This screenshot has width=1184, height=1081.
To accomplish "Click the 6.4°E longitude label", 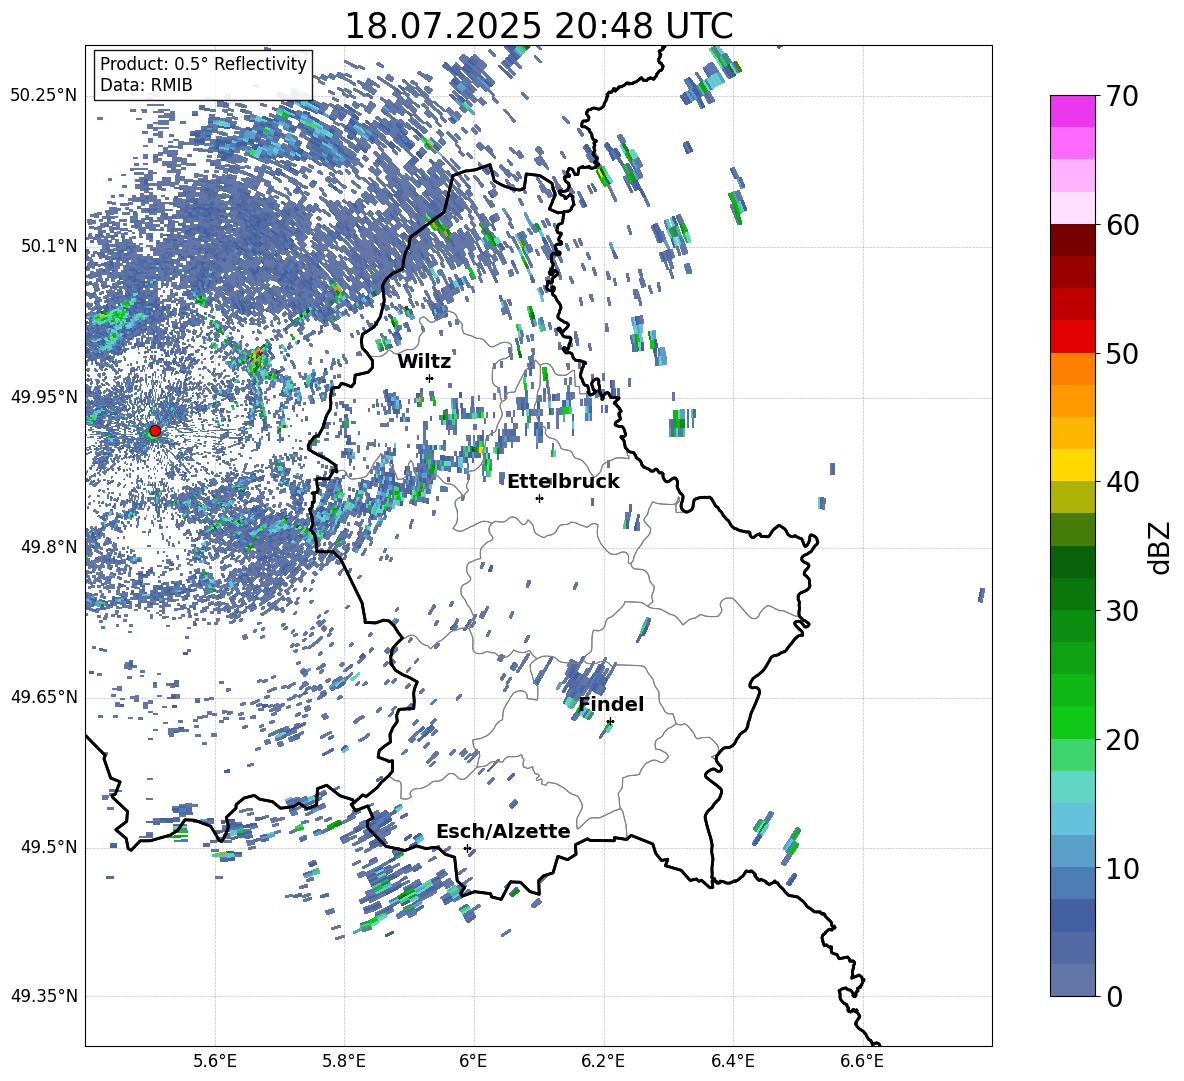I will pyautogui.click(x=732, y=1061).
